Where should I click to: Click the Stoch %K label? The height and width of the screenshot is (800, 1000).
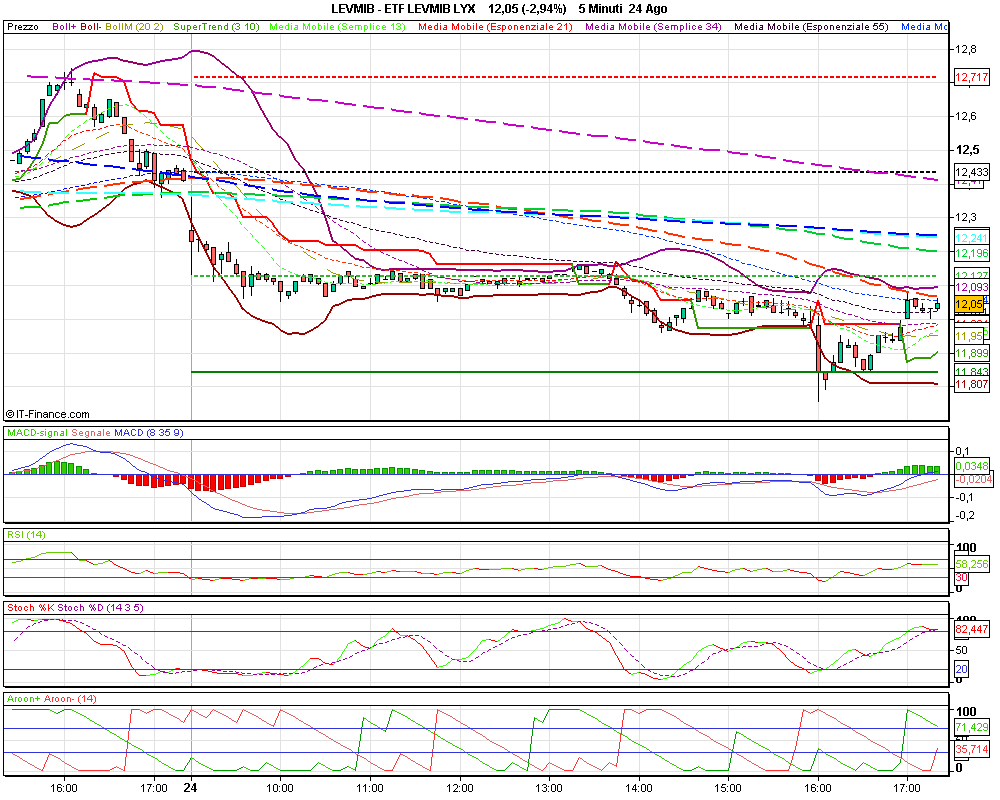point(31,607)
